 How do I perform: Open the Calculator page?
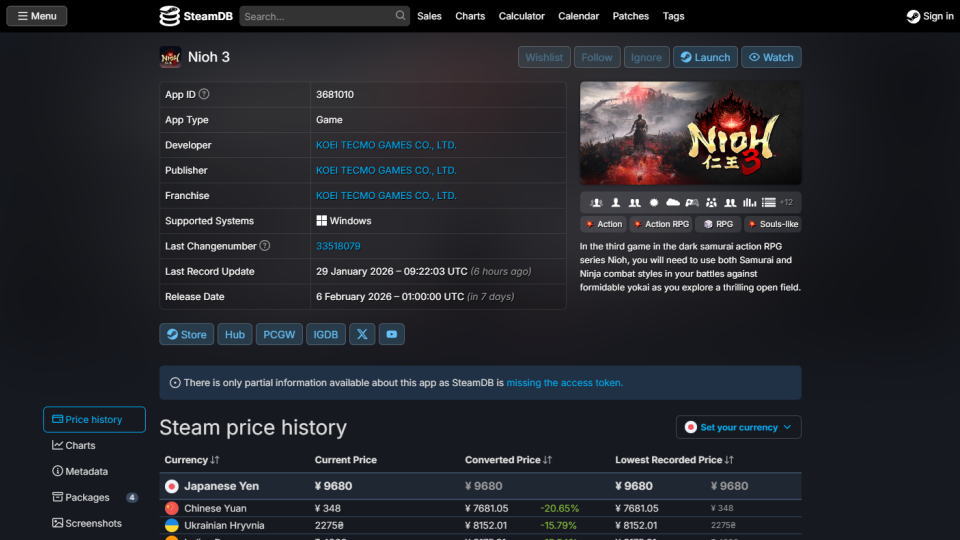522,16
